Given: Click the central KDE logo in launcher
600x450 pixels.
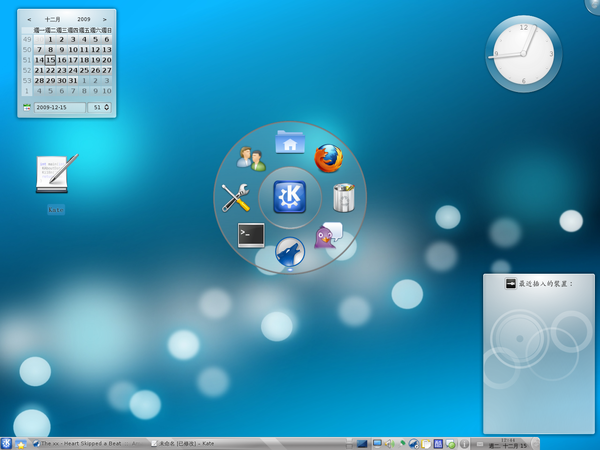Looking at the screenshot, I should click(290, 197).
